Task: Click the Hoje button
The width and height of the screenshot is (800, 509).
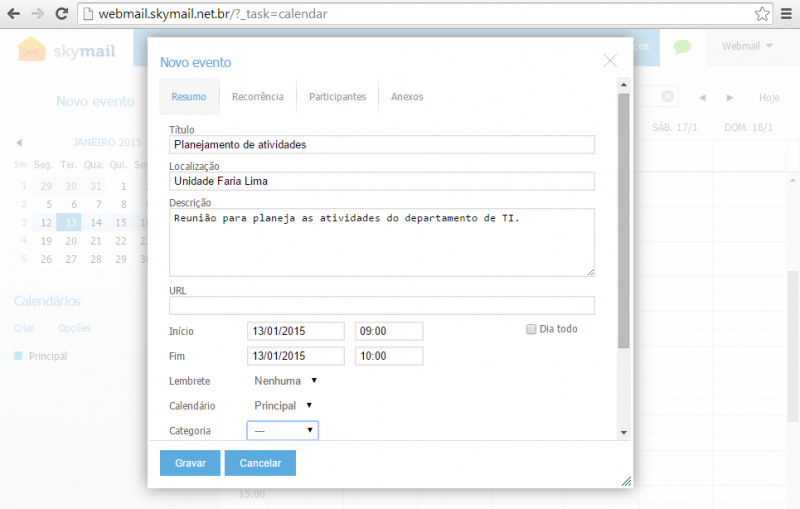Action: 769,97
